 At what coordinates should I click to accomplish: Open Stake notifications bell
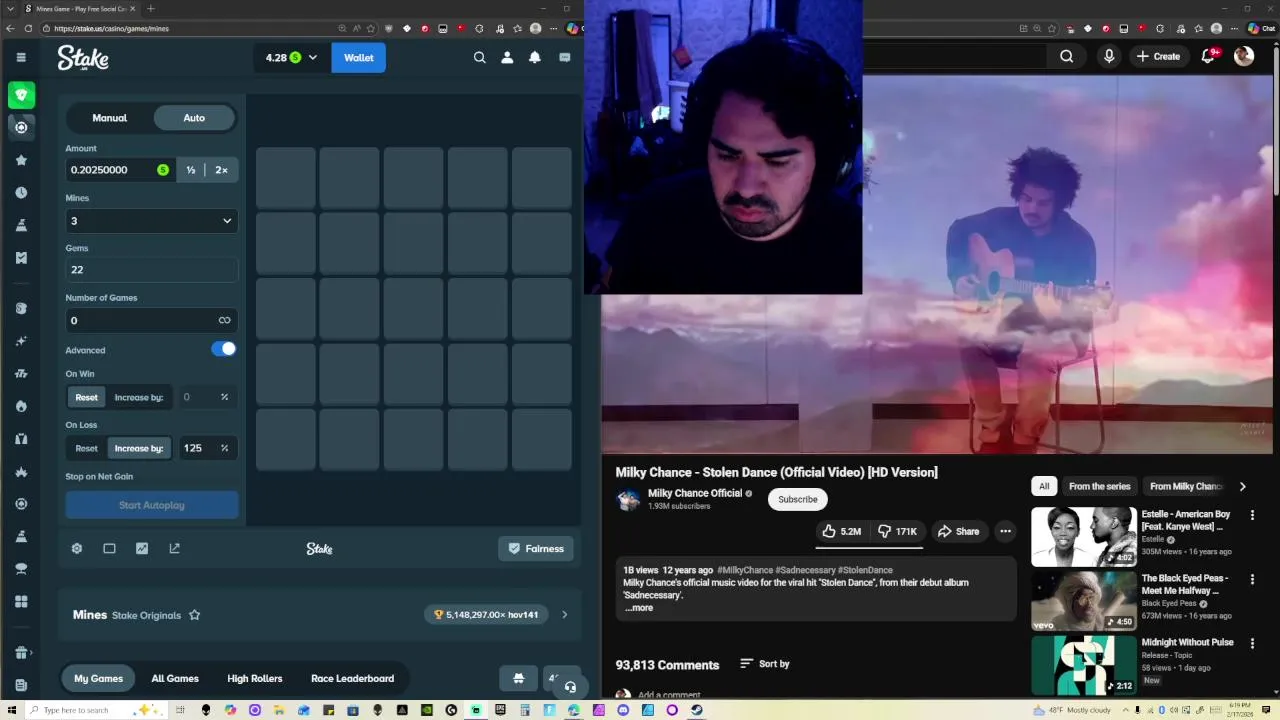535,58
